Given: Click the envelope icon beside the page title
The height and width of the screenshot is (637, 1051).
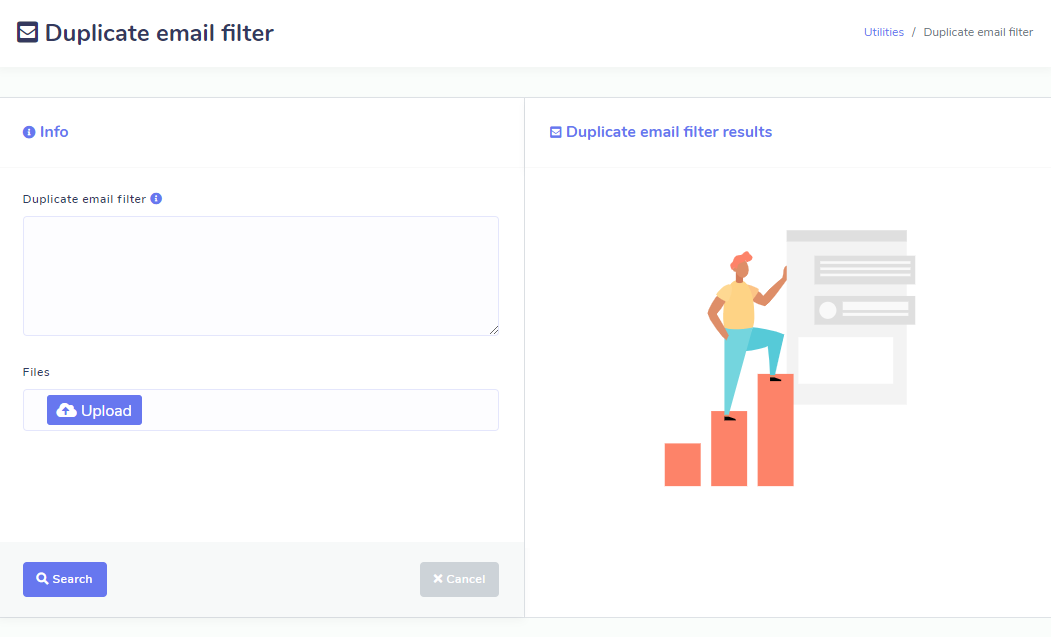Looking at the screenshot, I should (x=28, y=33).
